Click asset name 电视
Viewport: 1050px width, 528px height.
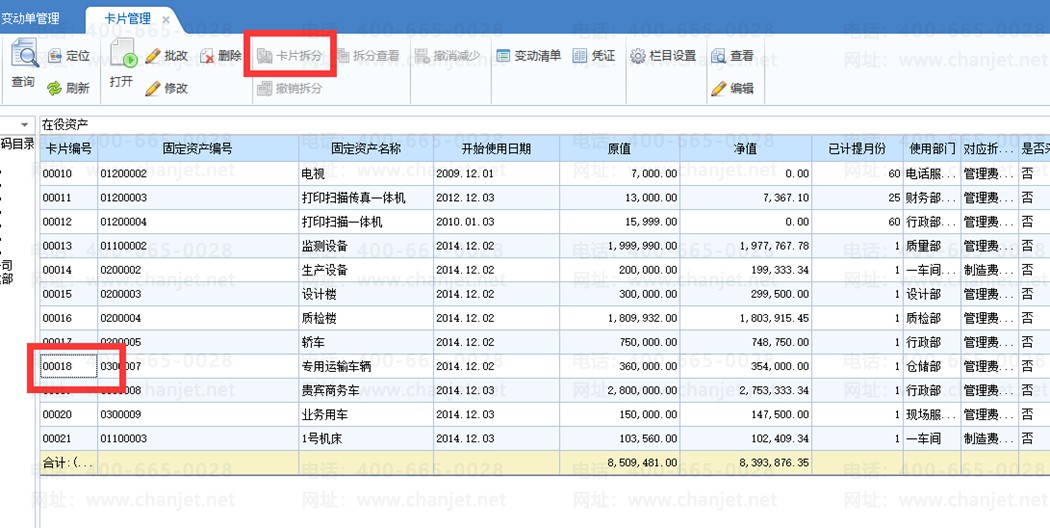313,174
